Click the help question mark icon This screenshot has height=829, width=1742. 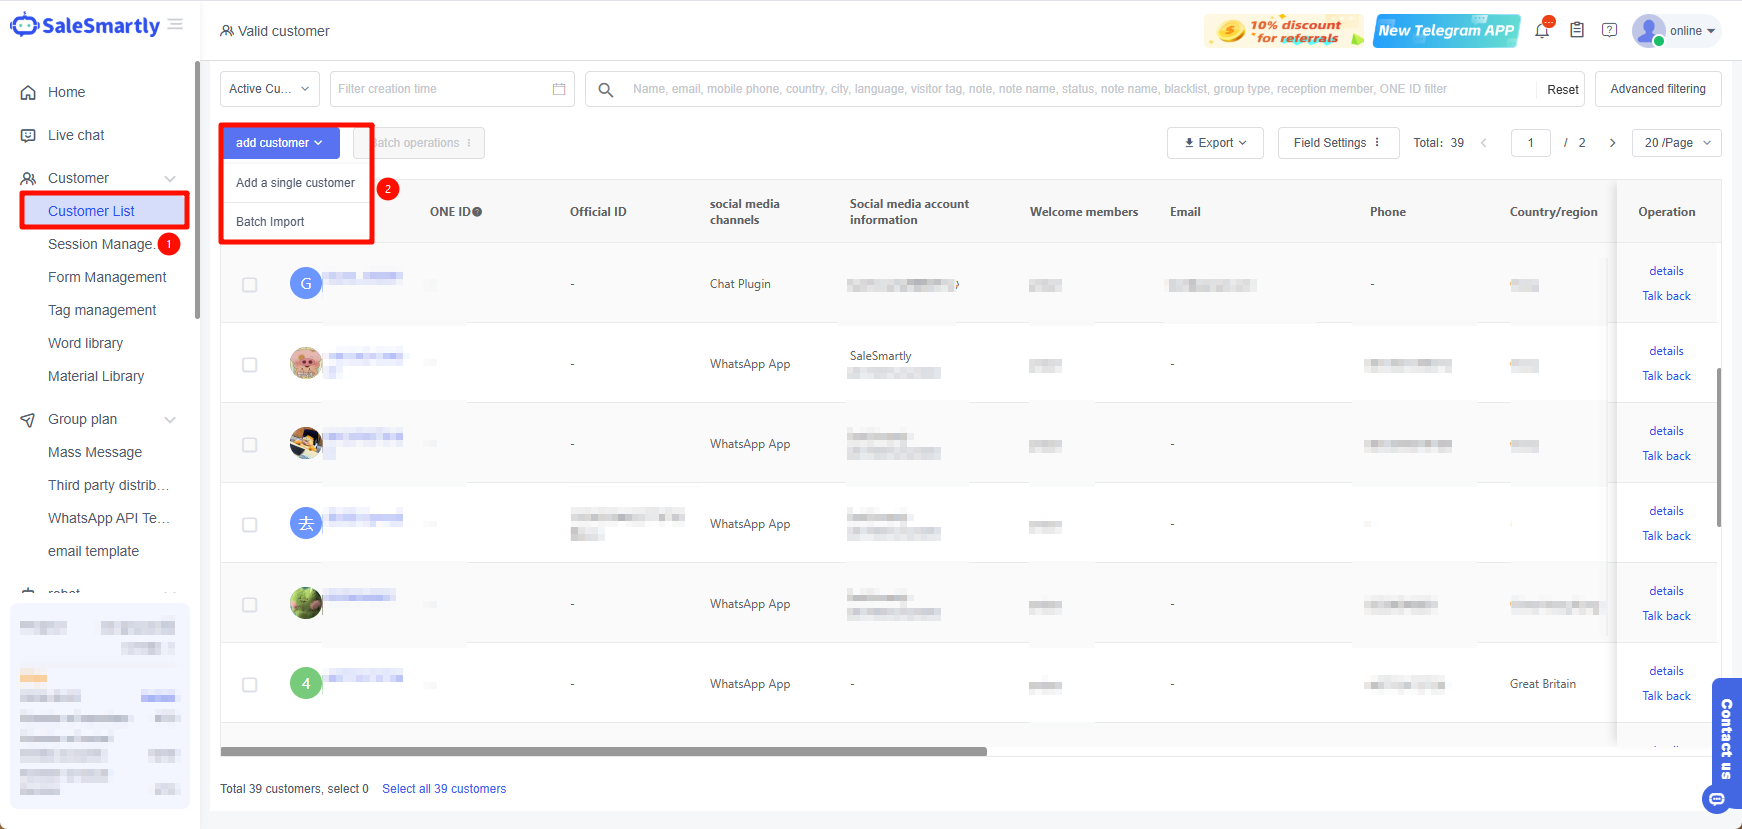pyautogui.click(x=1609, y=30)
